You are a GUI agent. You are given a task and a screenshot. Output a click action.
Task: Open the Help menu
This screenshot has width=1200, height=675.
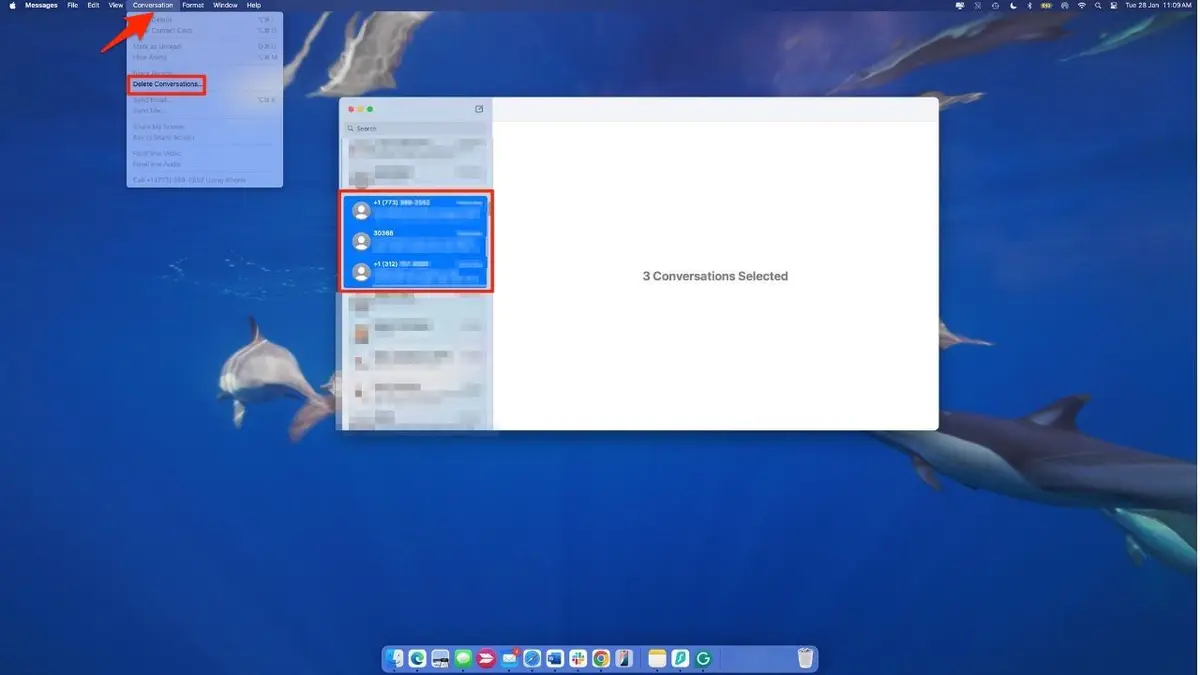254,5
